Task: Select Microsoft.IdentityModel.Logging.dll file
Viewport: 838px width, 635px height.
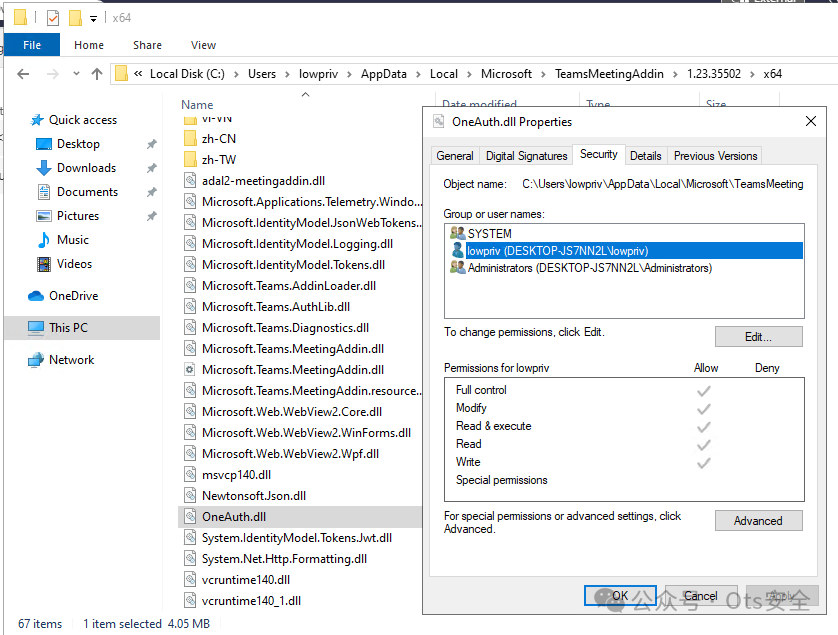Action: (x=297, y=244)
